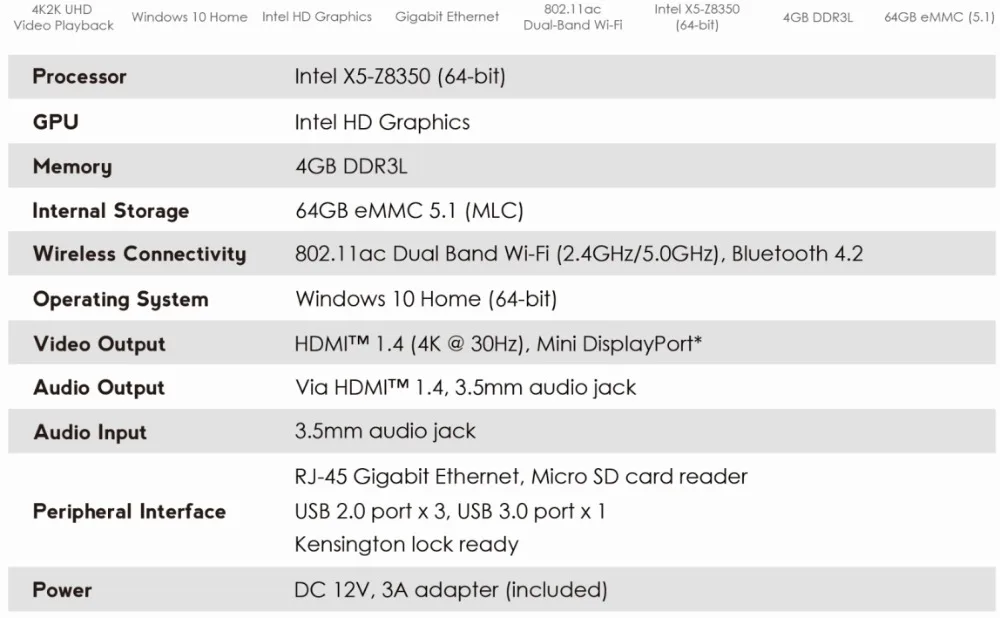Select the 4GB DDR3L memory value in the table
Image resolution: width=1000 pixels, height=618 pixels.
[351, 166]
